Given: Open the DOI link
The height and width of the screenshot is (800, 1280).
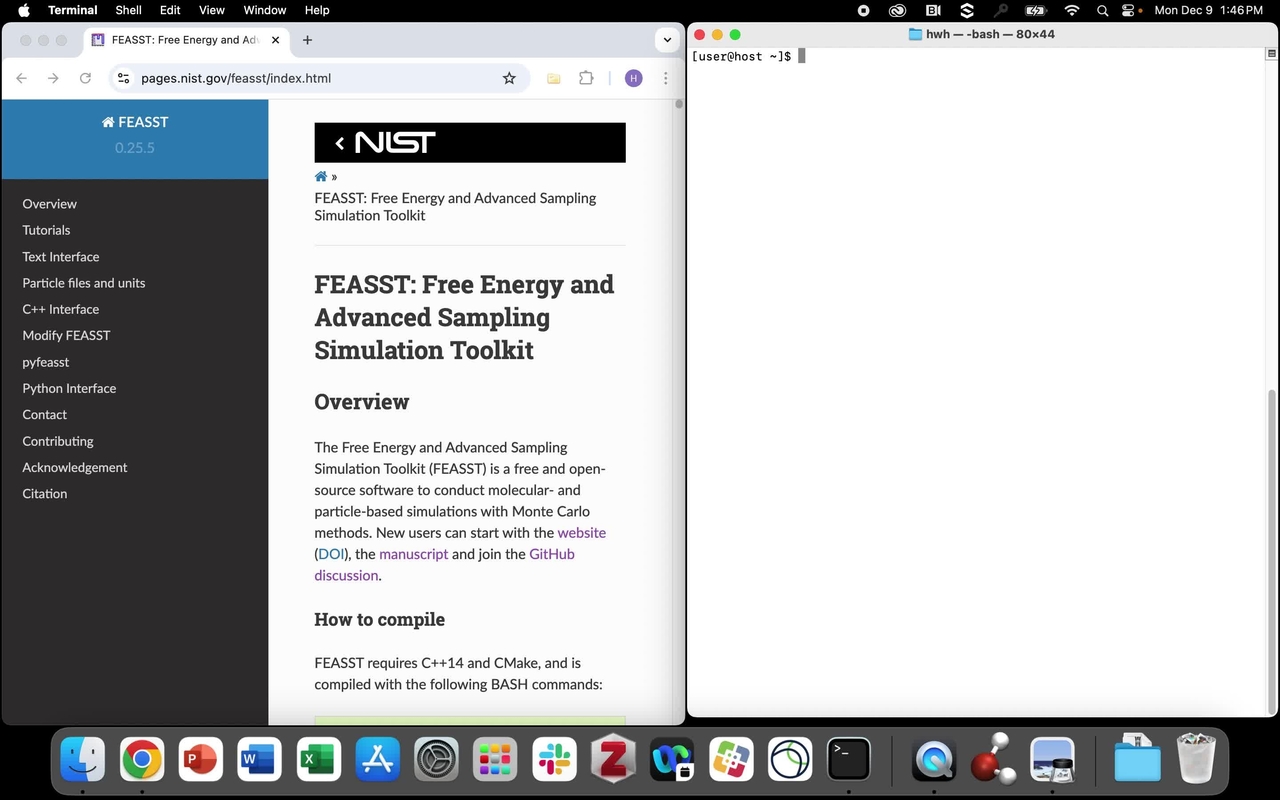Looking at the screenshot, I should pyautogui.click(x=331, y=554).
